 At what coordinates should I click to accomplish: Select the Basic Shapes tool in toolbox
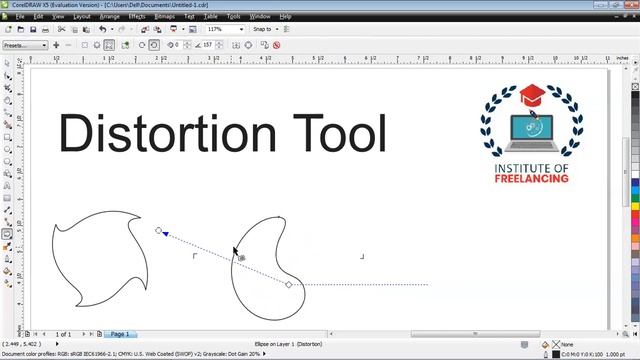coord(7,174)
